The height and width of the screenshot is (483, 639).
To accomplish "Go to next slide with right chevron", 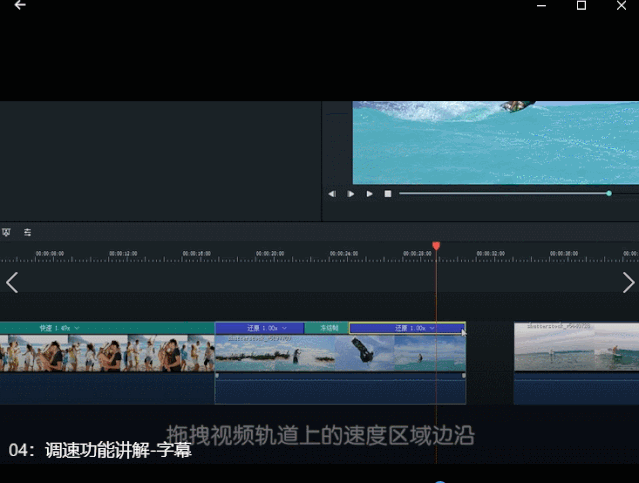I will point(628,282).
